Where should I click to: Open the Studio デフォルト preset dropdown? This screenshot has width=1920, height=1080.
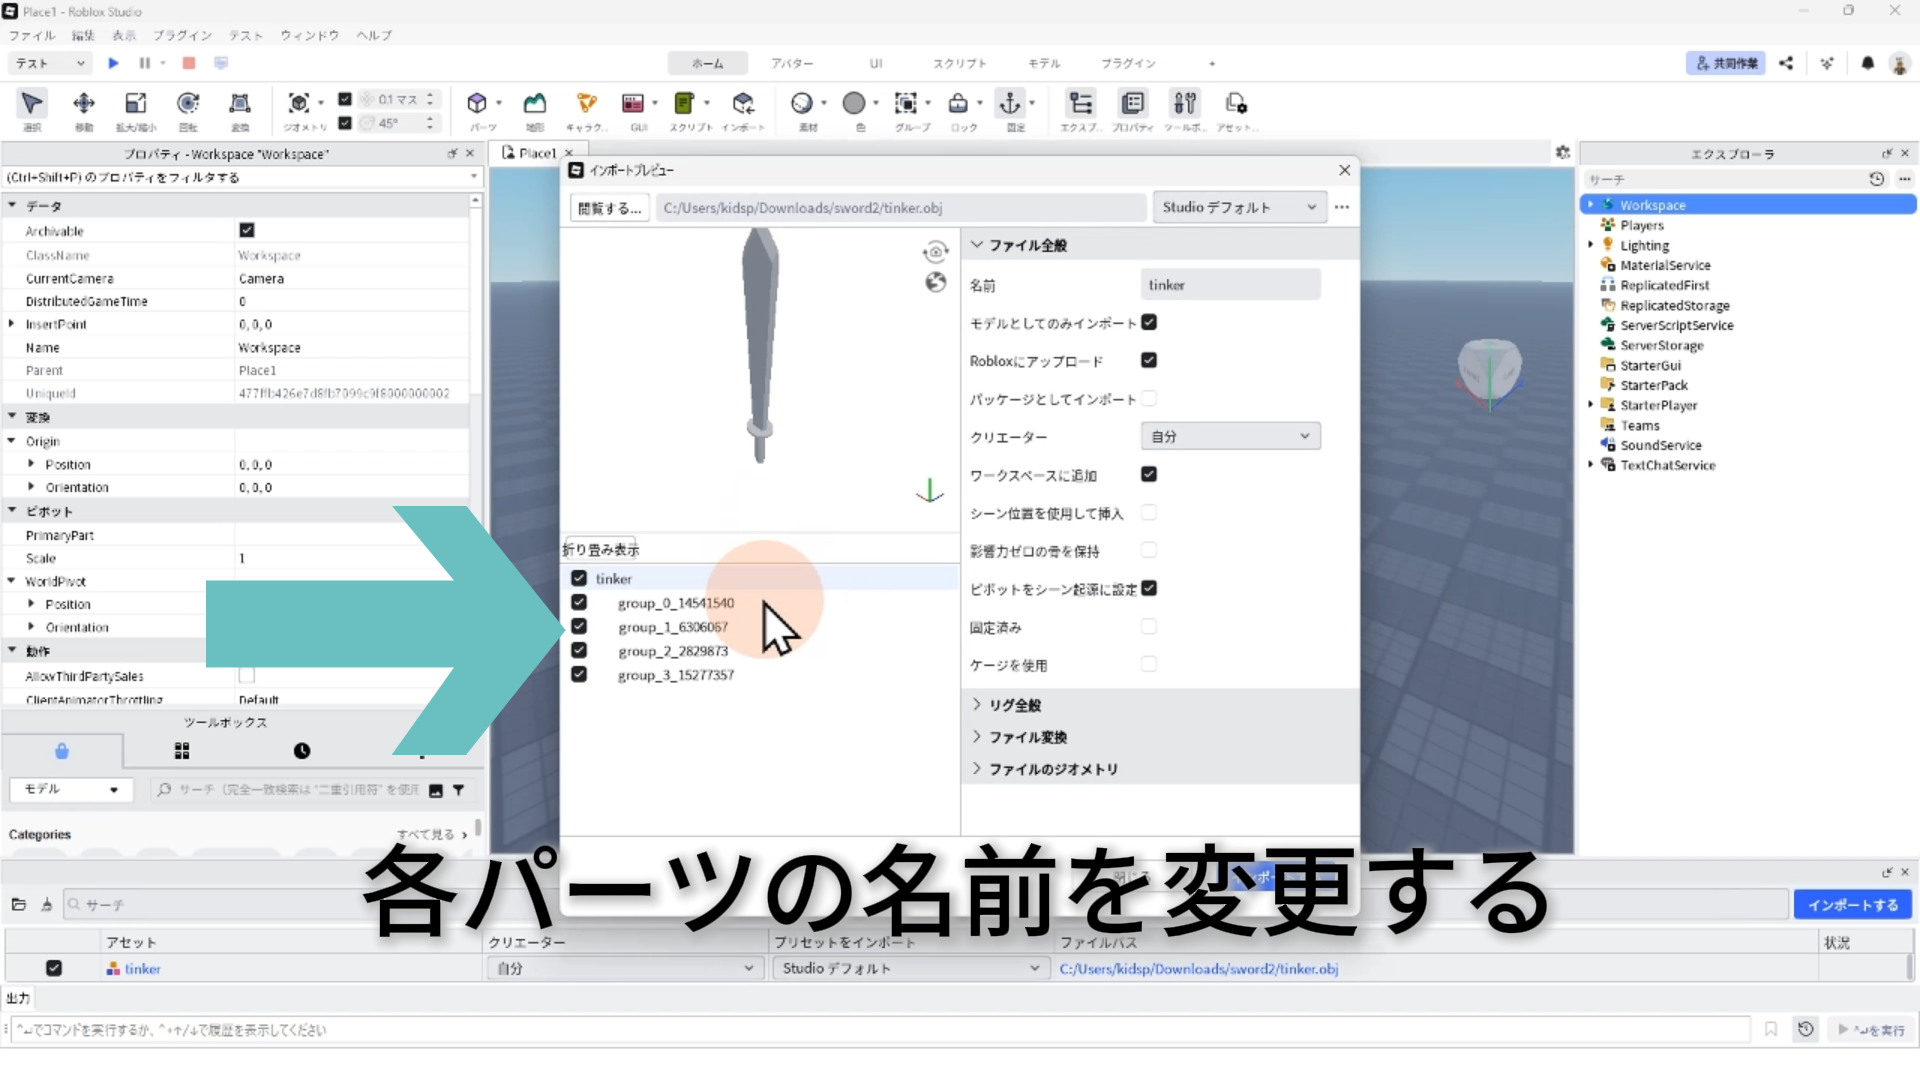click(1238, 207)
